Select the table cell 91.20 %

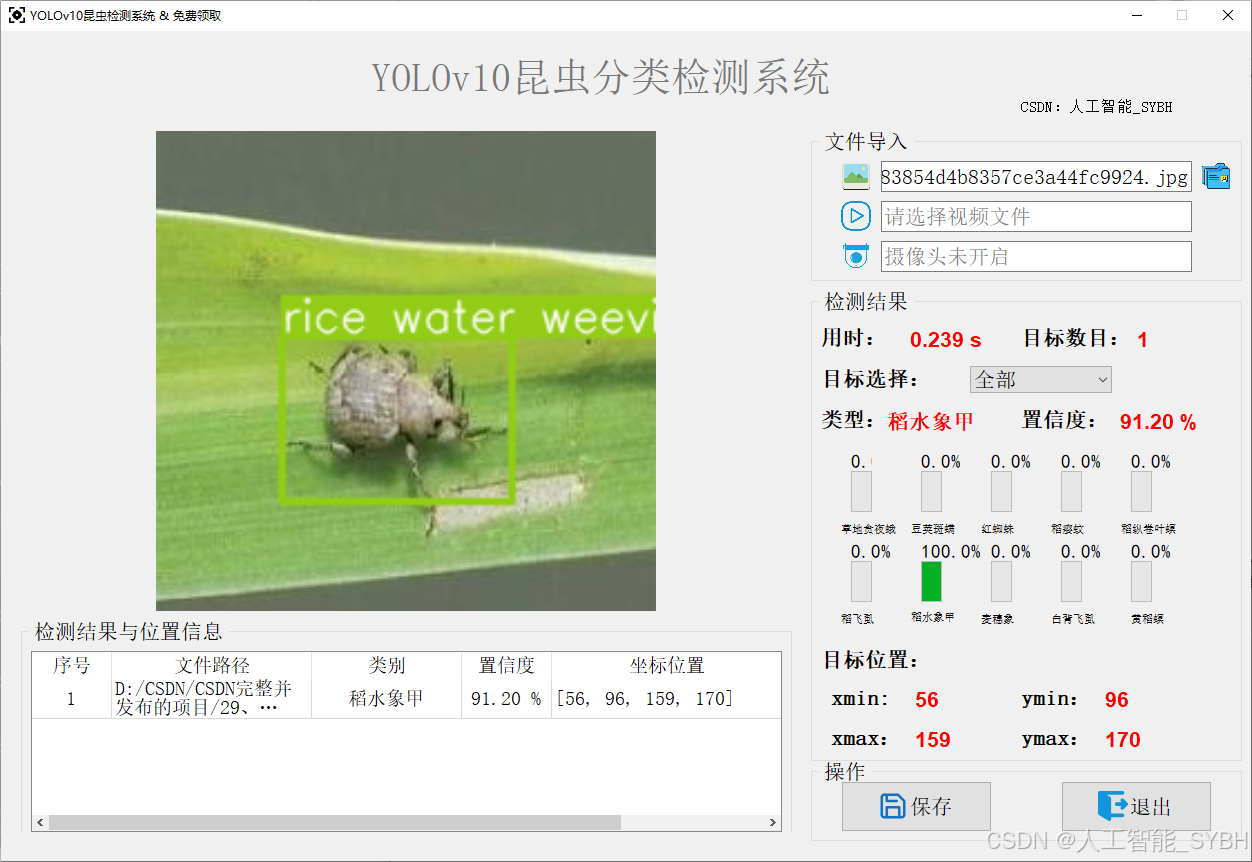(507, 699)
